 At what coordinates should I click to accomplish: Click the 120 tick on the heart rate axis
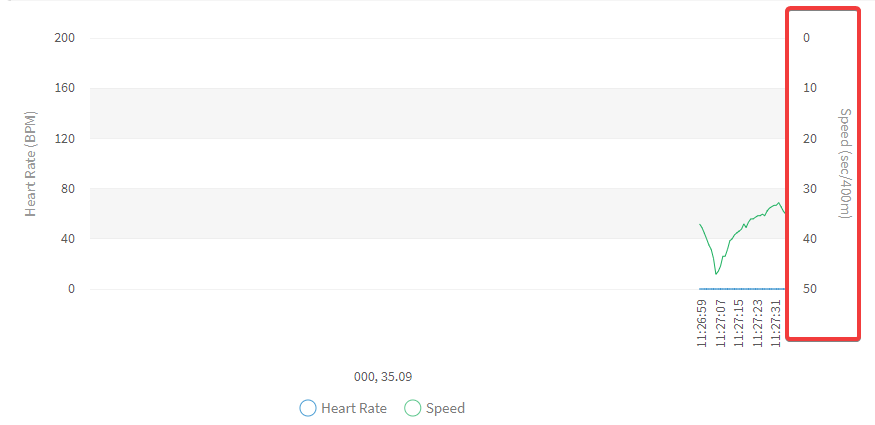coord(65,138)
